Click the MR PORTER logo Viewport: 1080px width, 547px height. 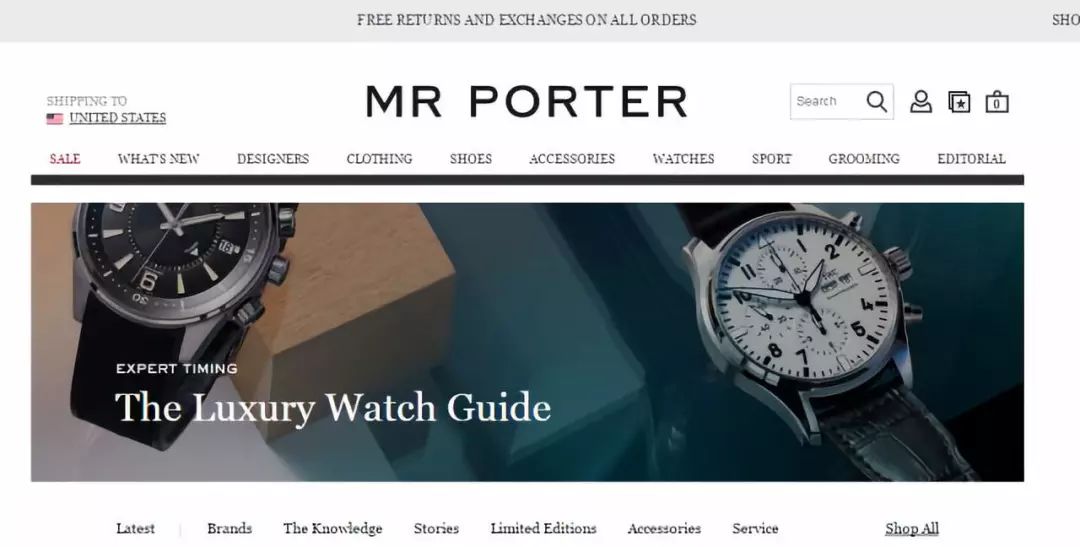click(x=527, y=102)
